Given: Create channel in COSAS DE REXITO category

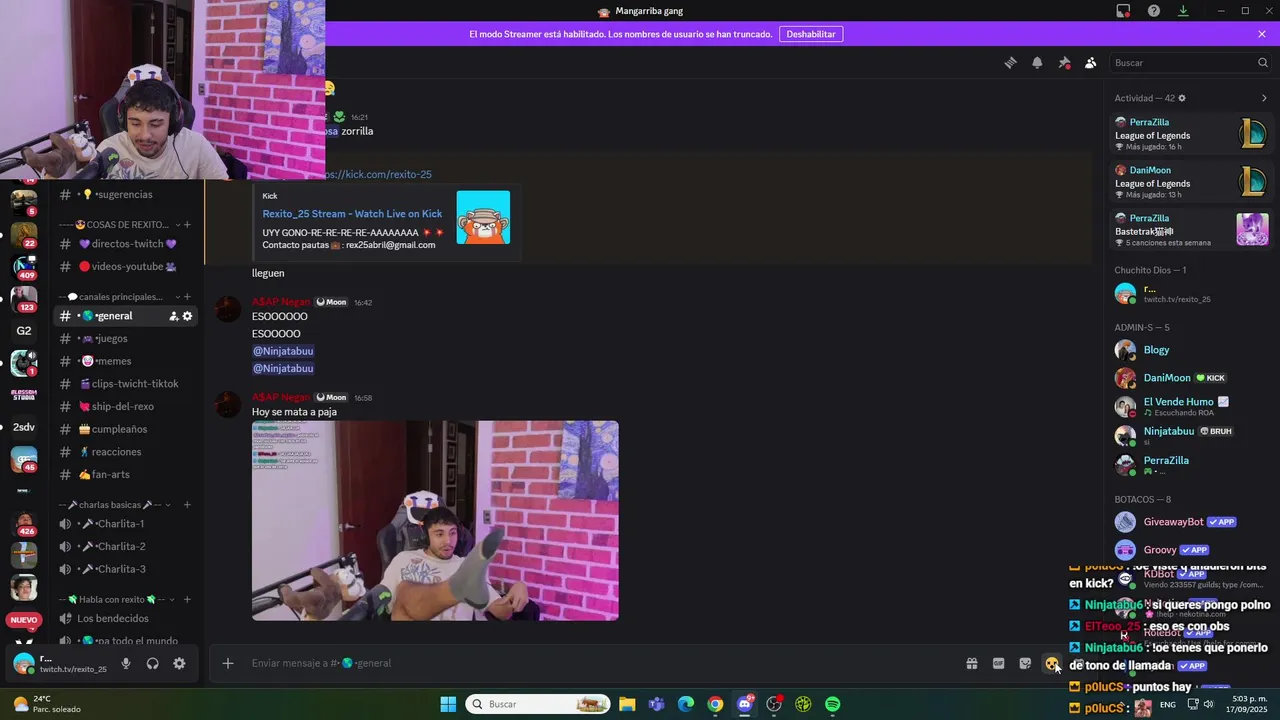Looking at the screenshot, I should coord(187,225).
